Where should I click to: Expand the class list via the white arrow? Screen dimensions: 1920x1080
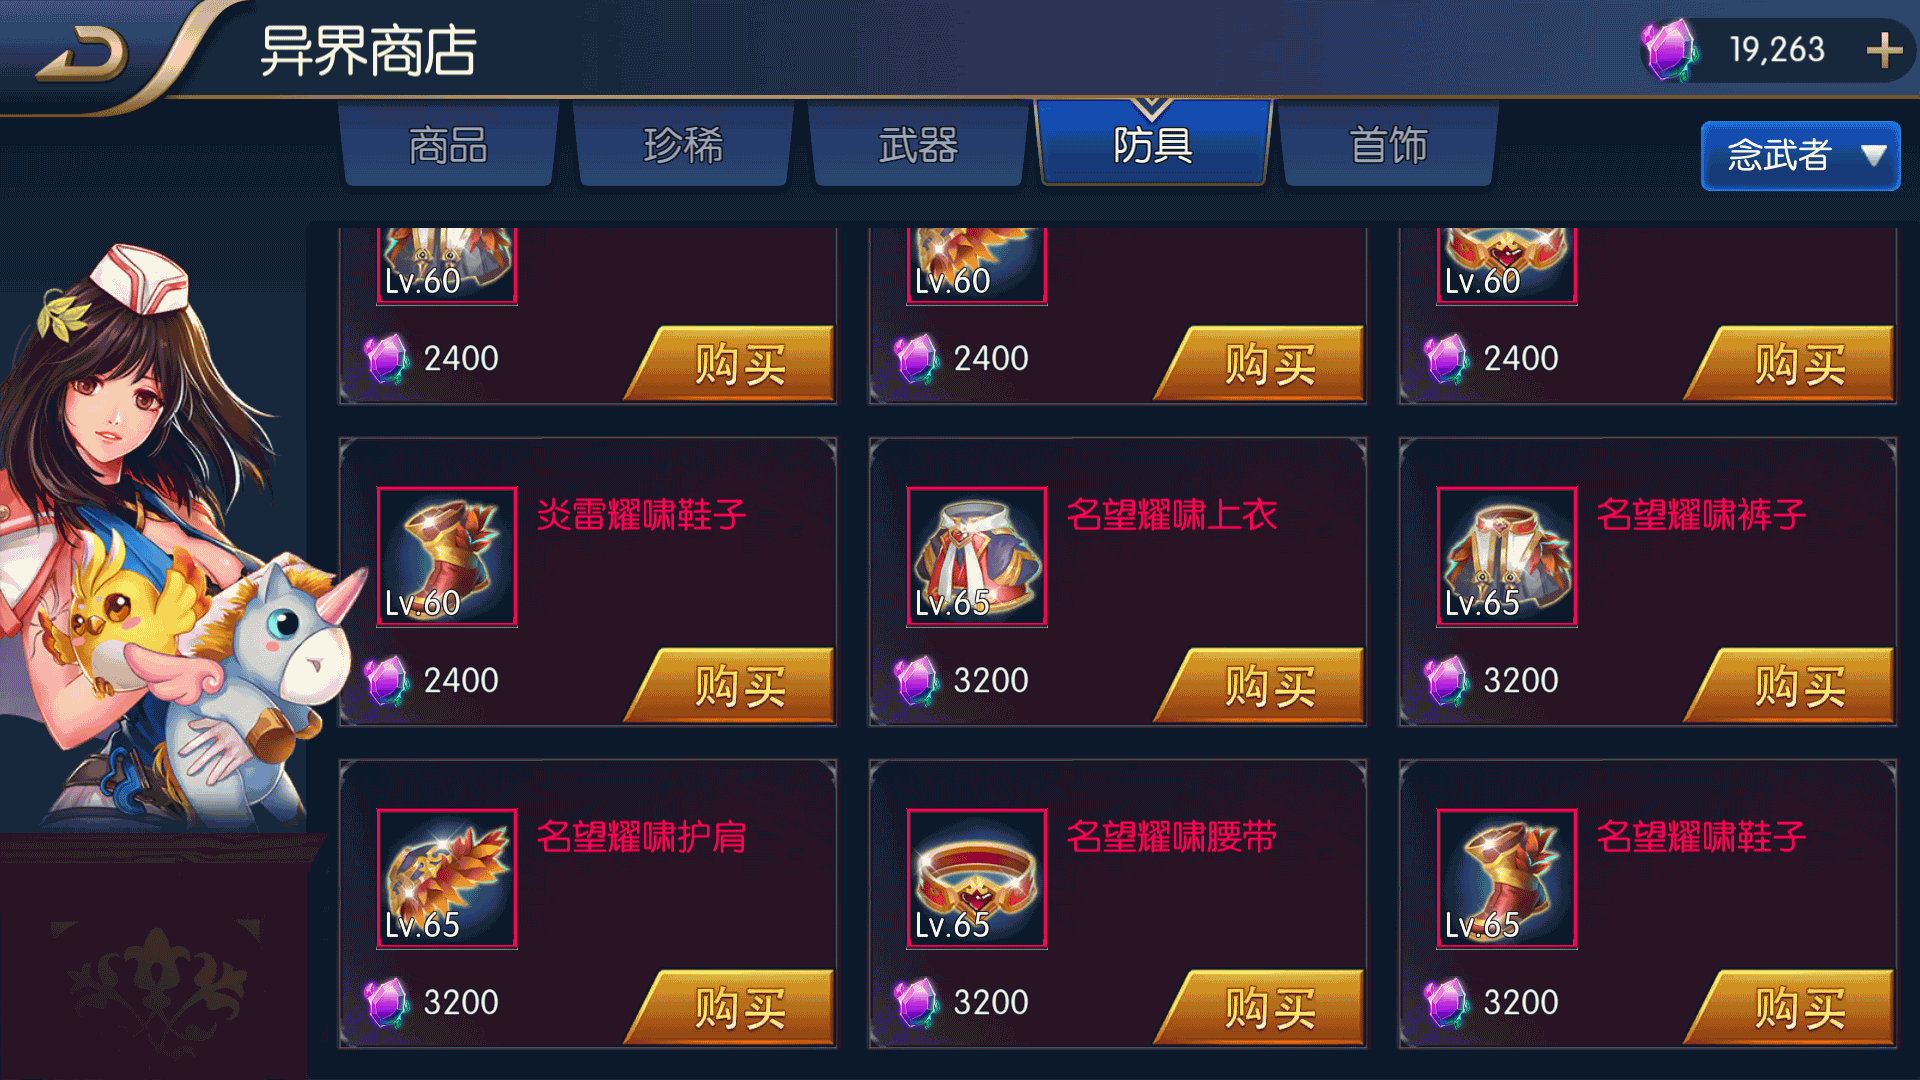pyautogui.click(x=1873, y=155)
